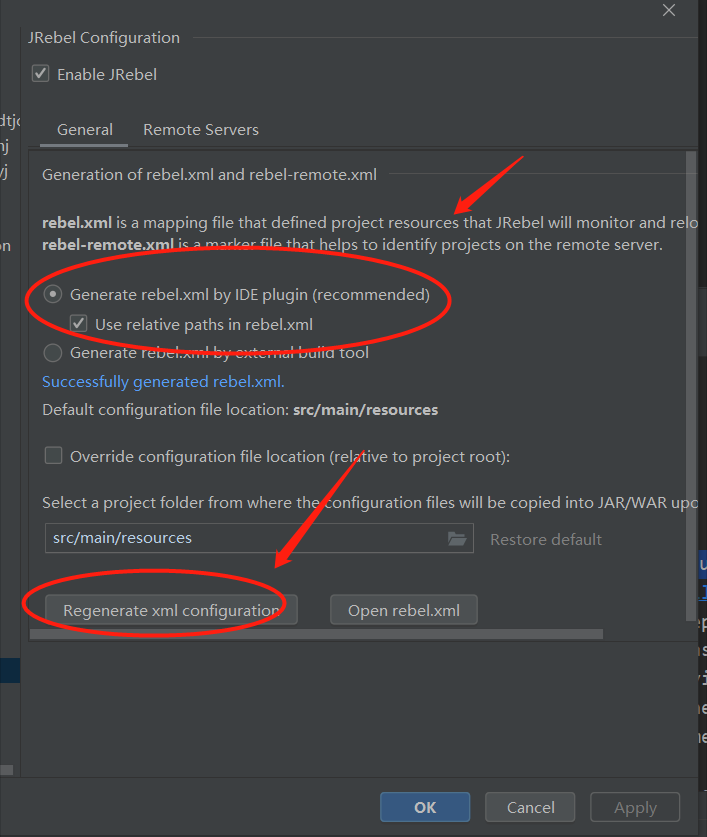Toggle Use relative paths in rebel.xml
Image resolution: width=707 pixels, height=837 pixels.
pos(78,324)
